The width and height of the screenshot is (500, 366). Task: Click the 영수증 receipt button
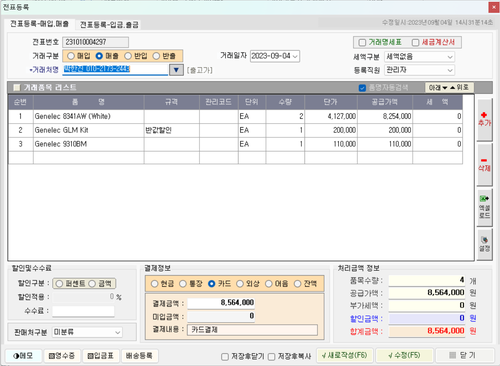tap(62, 356)
